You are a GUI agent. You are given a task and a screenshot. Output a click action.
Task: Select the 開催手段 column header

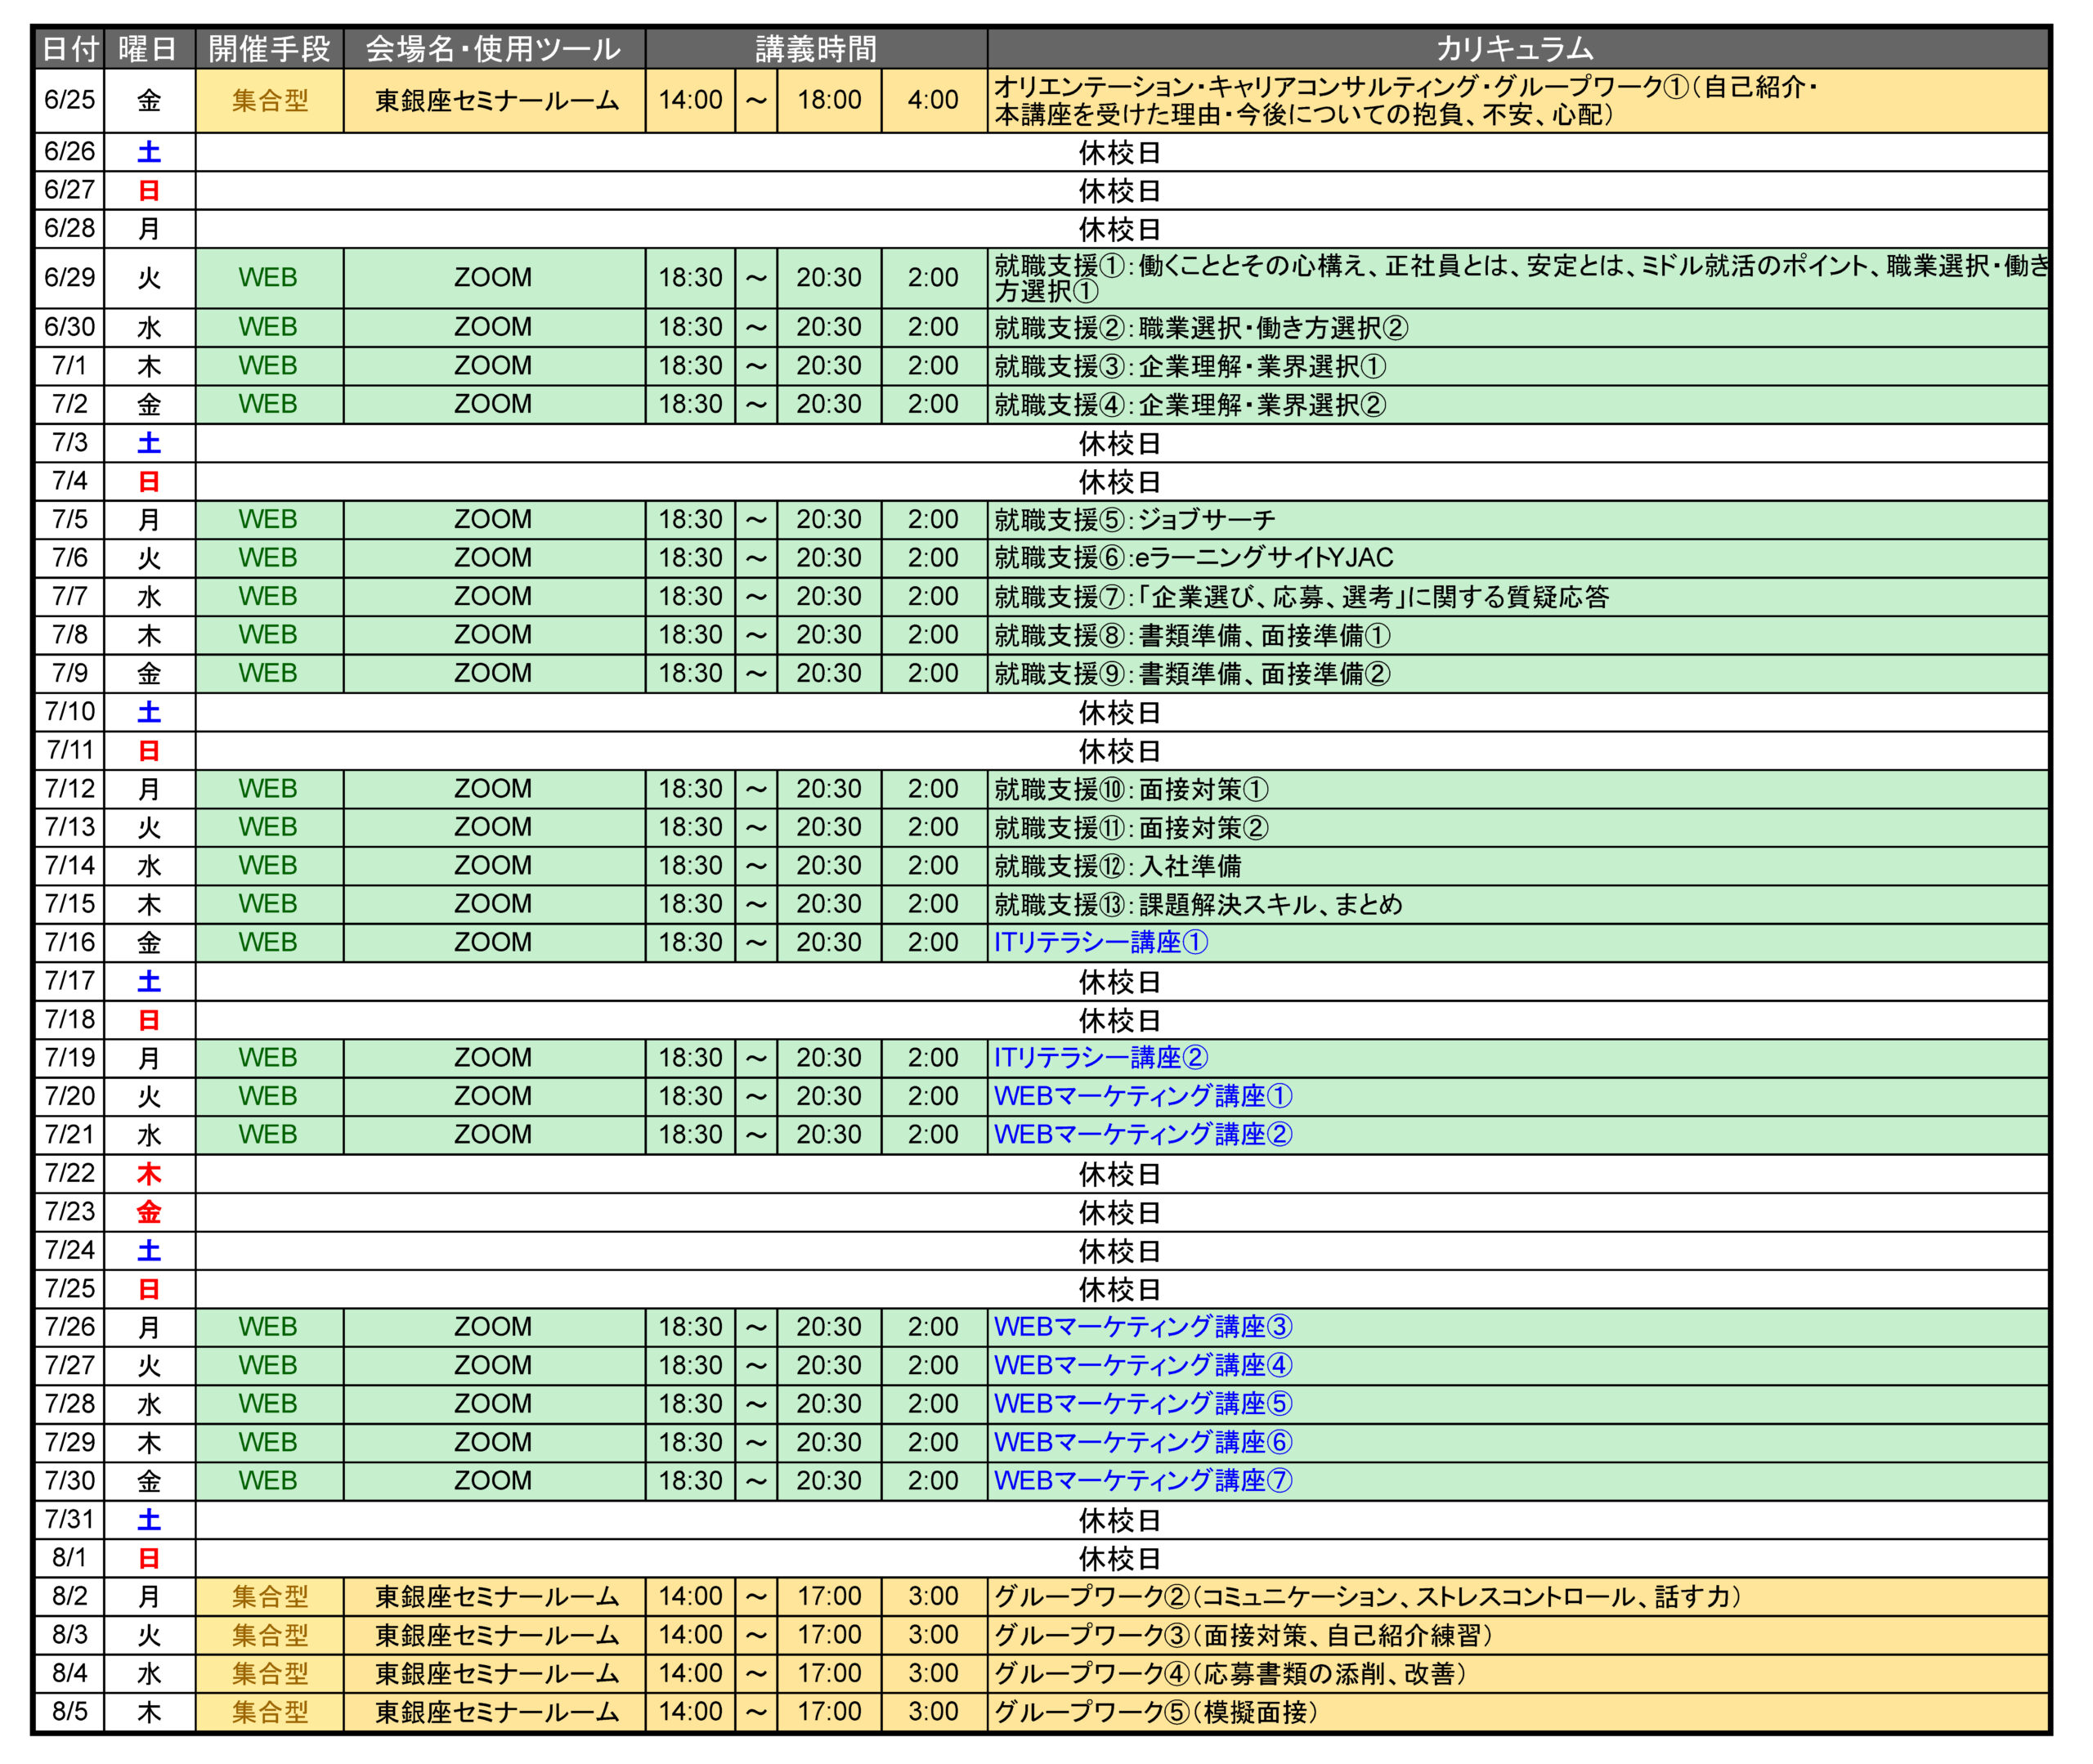pyautogui.click(x=269, y=49)
